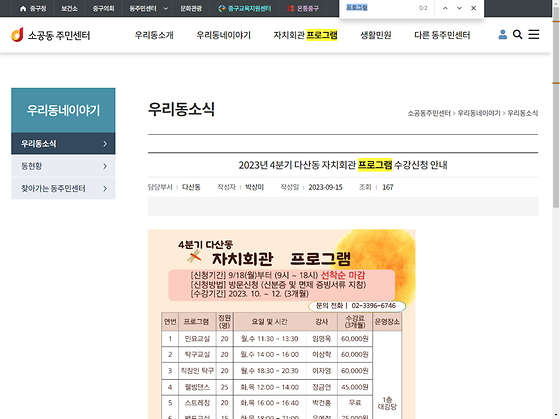560x419 pixels.
Task: Click the chevron beside 찾아가는 동주민센터
Action: [105, 188]
